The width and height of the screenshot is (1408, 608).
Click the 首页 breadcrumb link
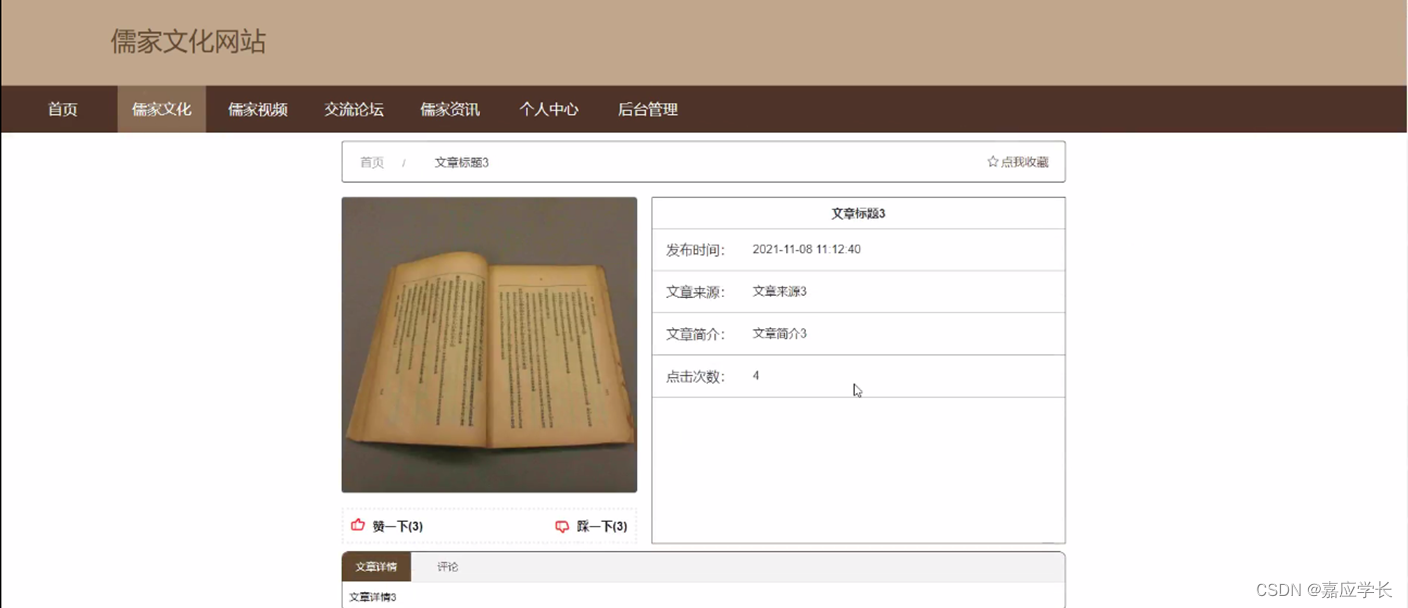tap(372, 162)
